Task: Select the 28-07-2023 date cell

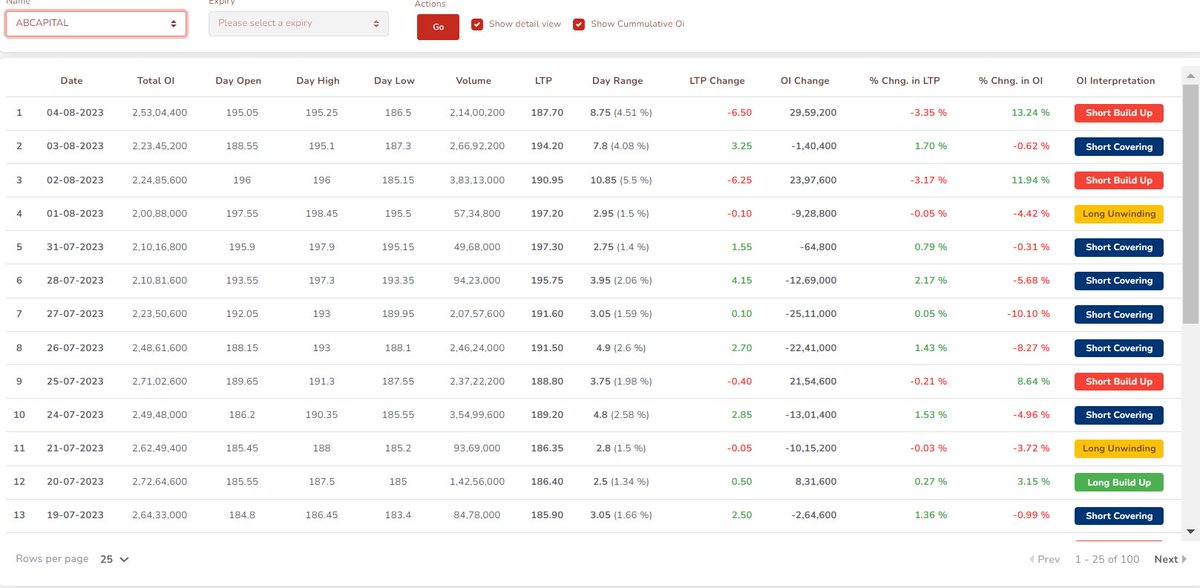Action: [x=75, y=281]
